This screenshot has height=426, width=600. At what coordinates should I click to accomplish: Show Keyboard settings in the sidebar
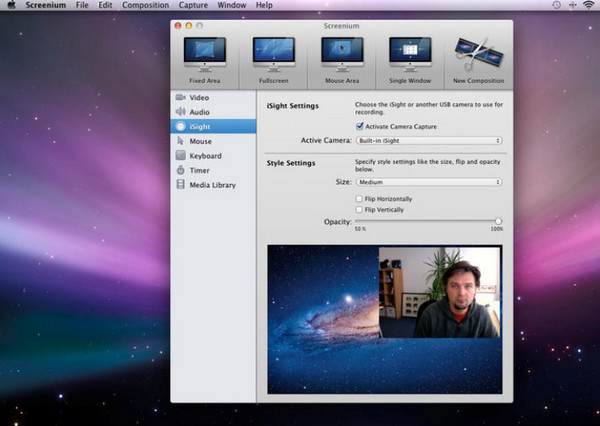click(205, 156)
